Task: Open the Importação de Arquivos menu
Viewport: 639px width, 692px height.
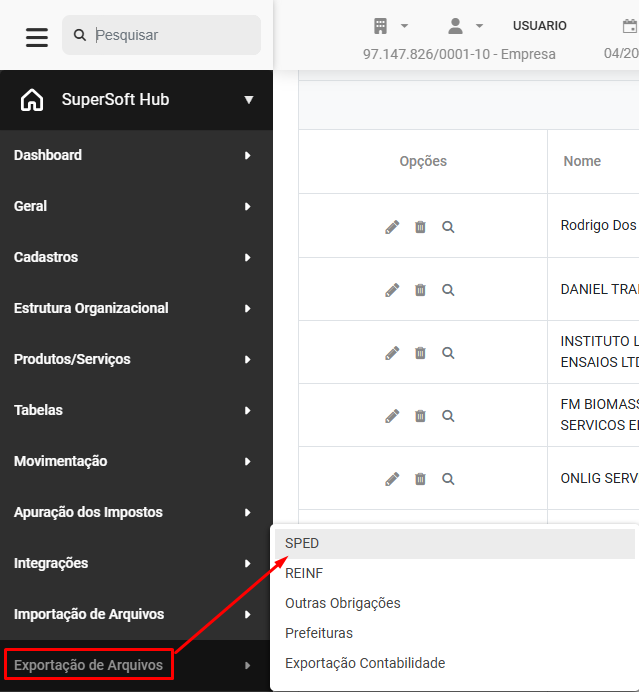Action: pos(136,614)
